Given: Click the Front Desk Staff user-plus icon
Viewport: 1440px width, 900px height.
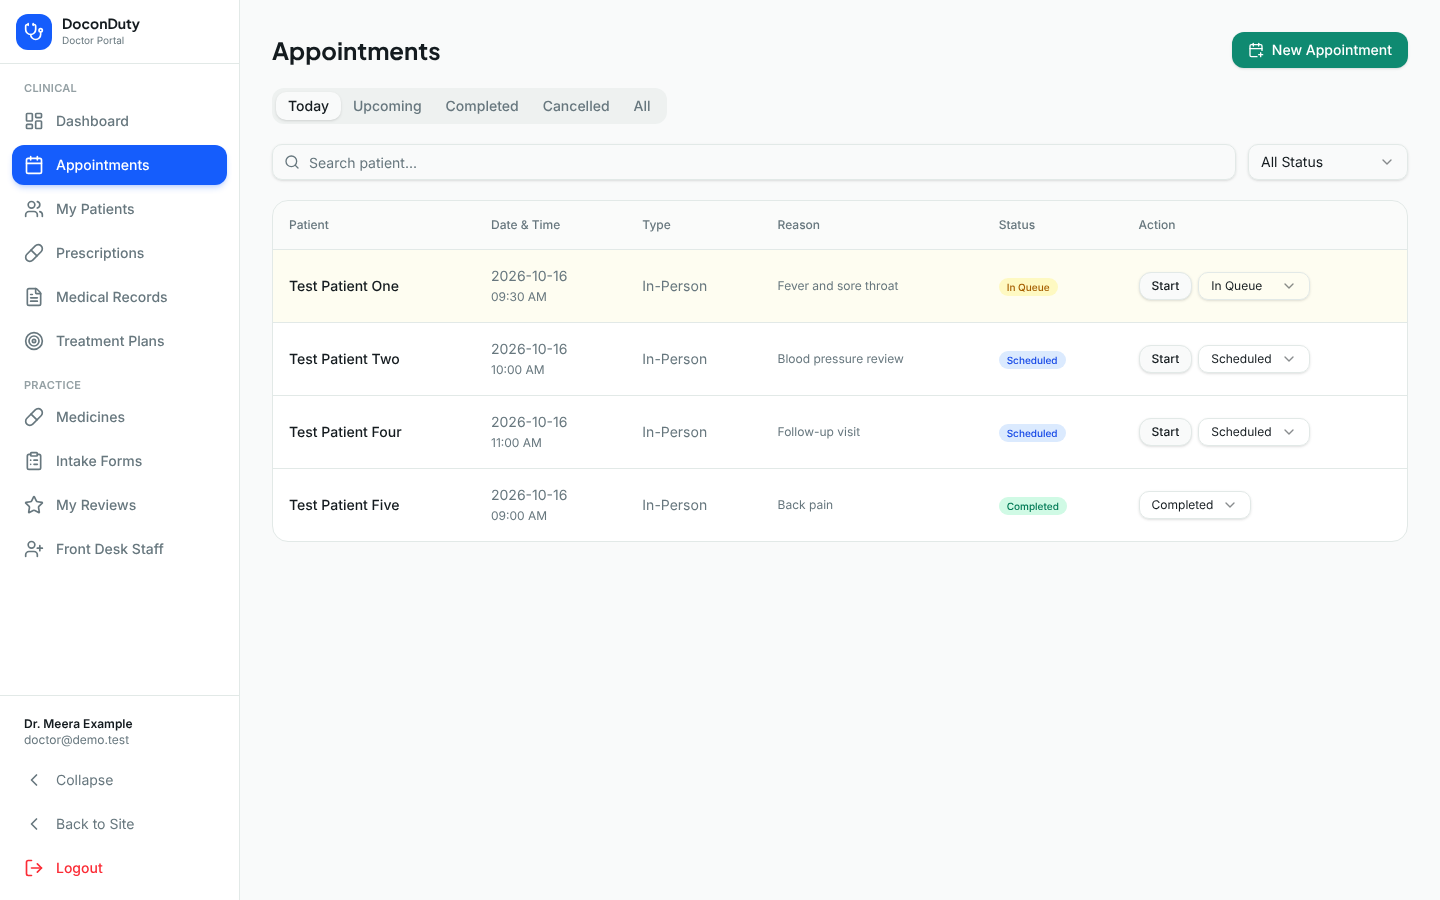Looking at the screenshot, I should (34, 549).
